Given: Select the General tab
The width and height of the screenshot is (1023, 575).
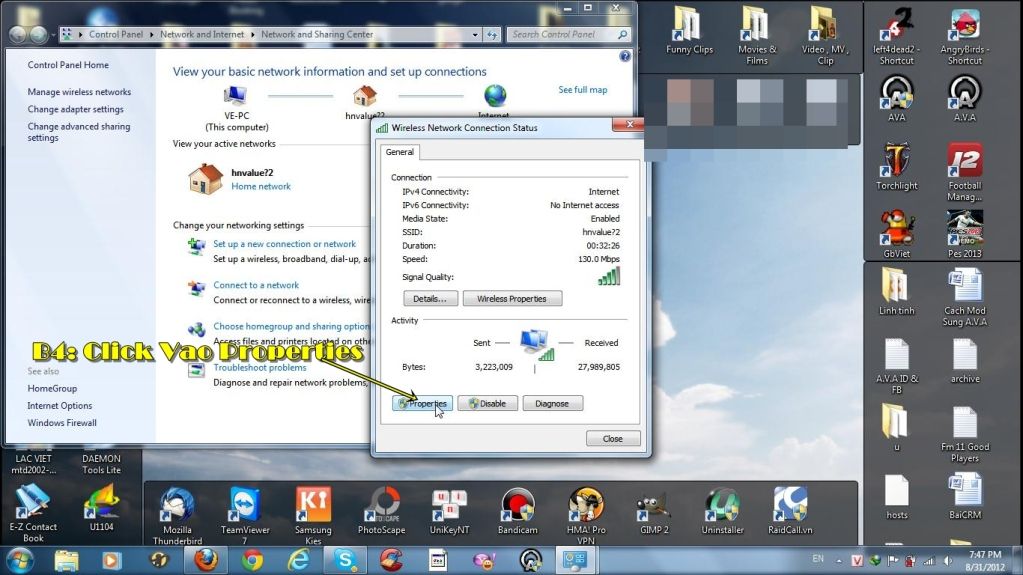Looking at the screenshot, I should 399,152.
